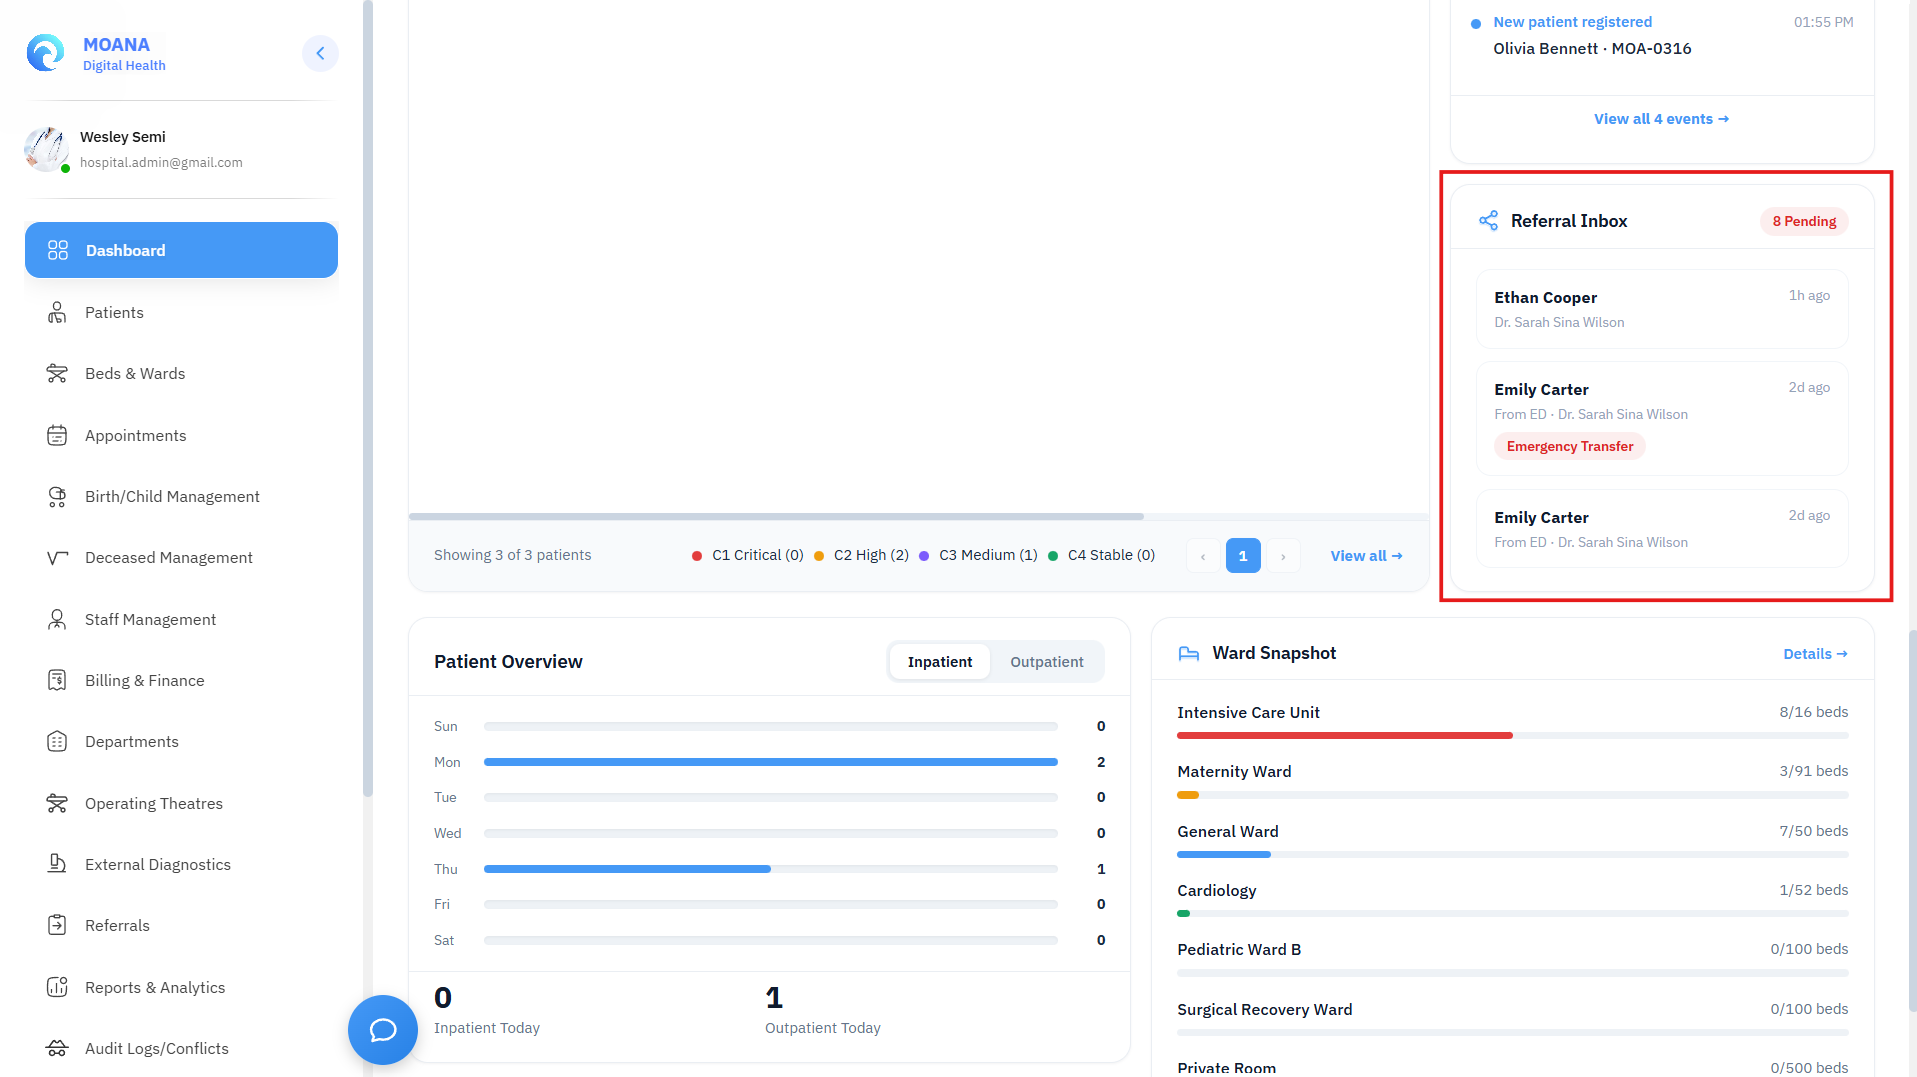Collapse the sidebar with the chevron button
Image resolution: width=1917 pixels, height=1077 pixels.
point(320,53)
